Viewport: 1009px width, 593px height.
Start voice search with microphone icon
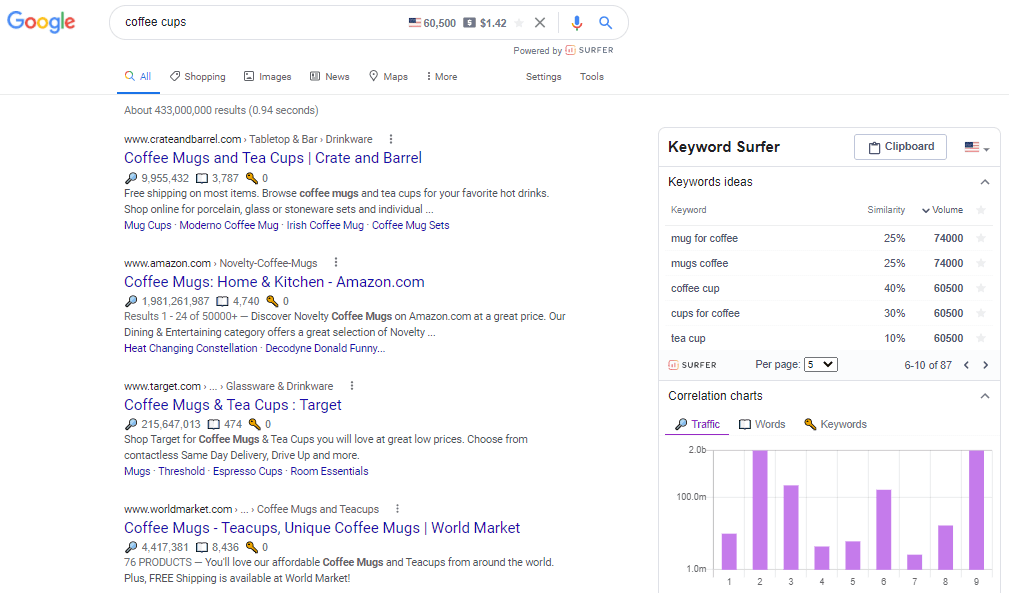[x=577, y=23]
